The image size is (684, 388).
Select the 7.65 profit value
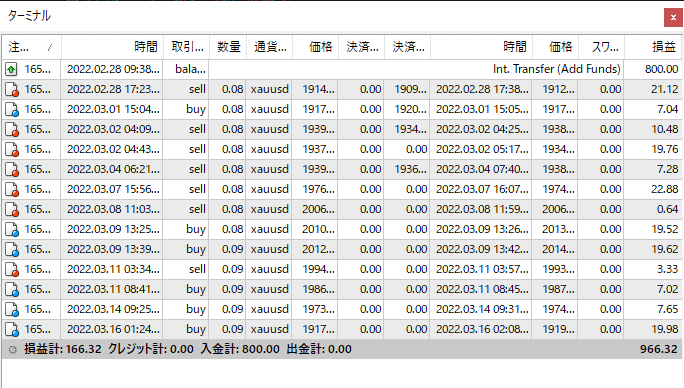pos(667,309)
